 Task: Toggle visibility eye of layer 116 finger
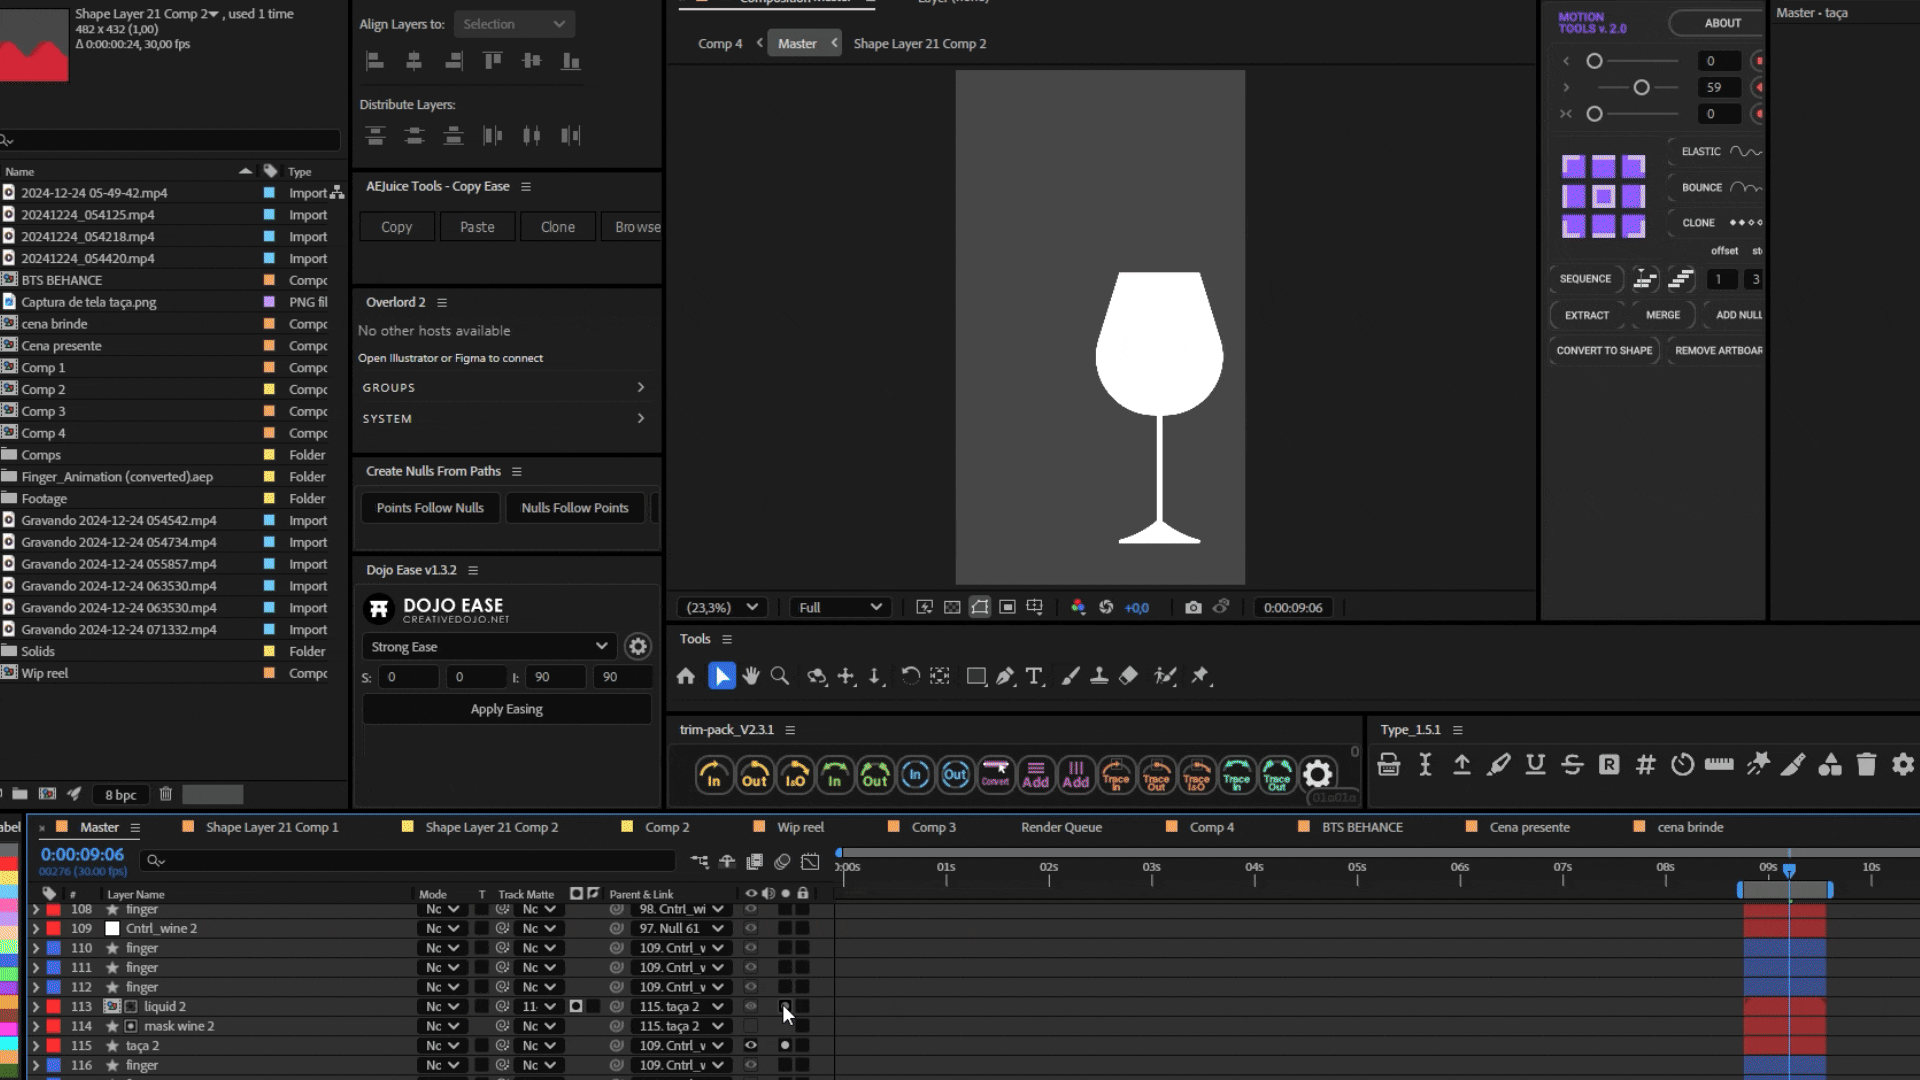(750, 1065)
